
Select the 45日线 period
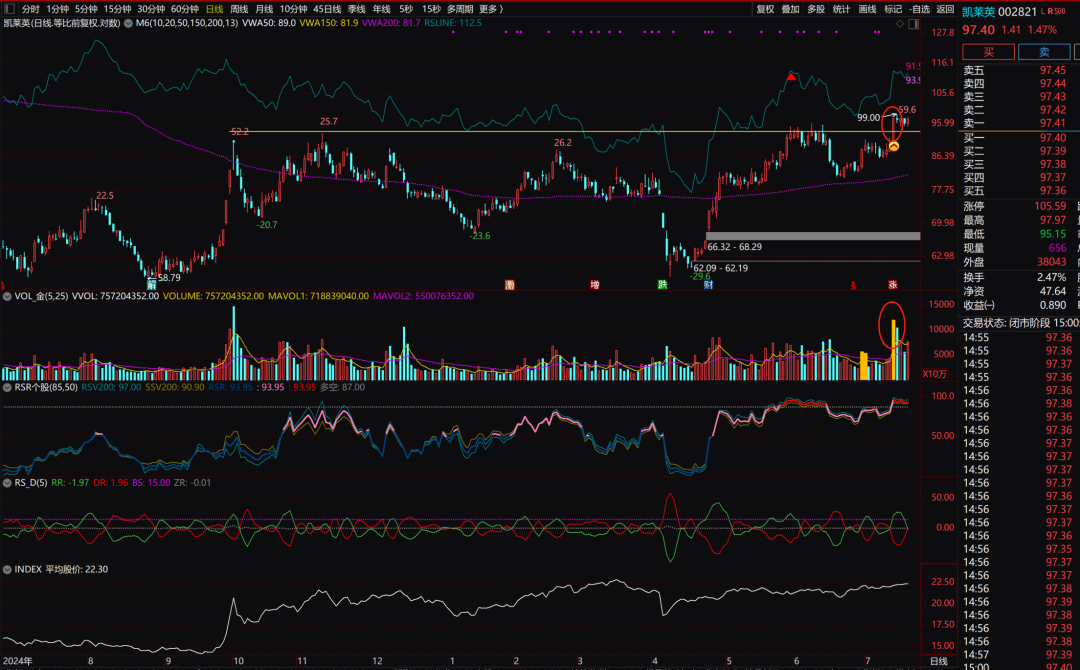coord(327,9)
